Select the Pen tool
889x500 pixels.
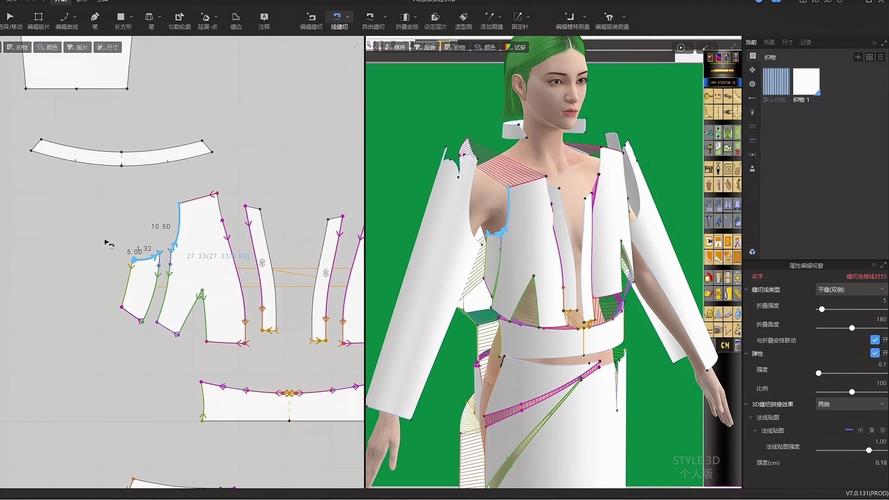95,20
